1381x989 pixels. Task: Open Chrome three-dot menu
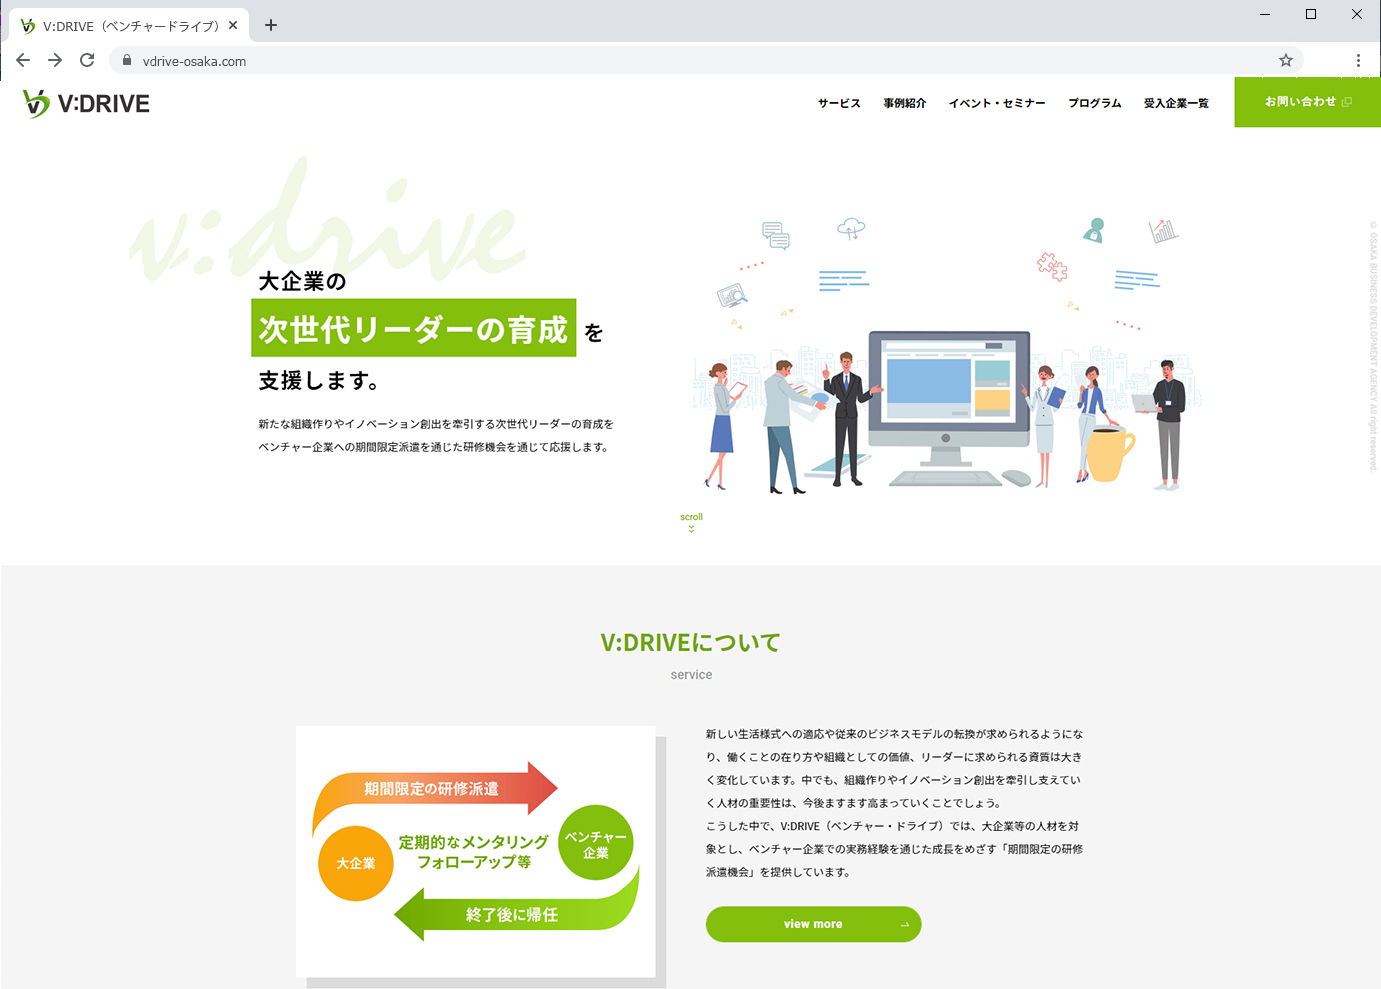(x=1358, y=60)
